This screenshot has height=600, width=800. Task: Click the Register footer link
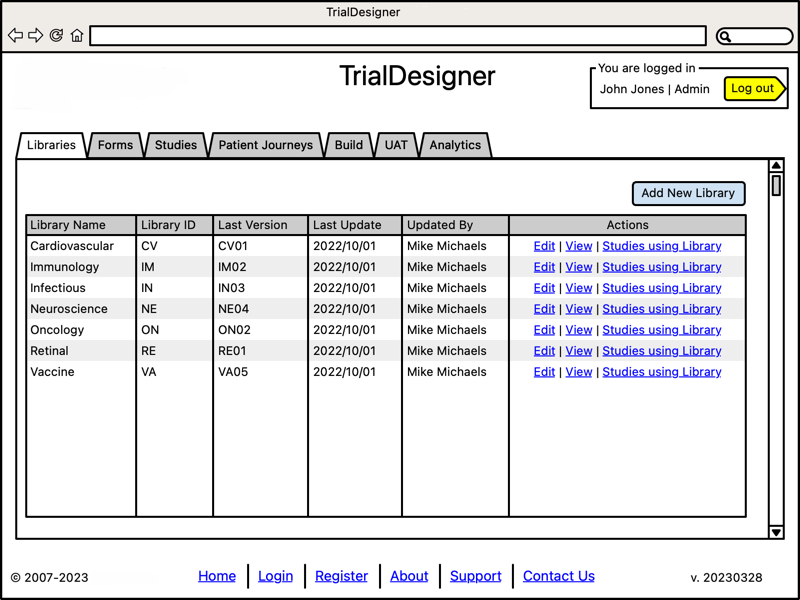coord(342,576)
